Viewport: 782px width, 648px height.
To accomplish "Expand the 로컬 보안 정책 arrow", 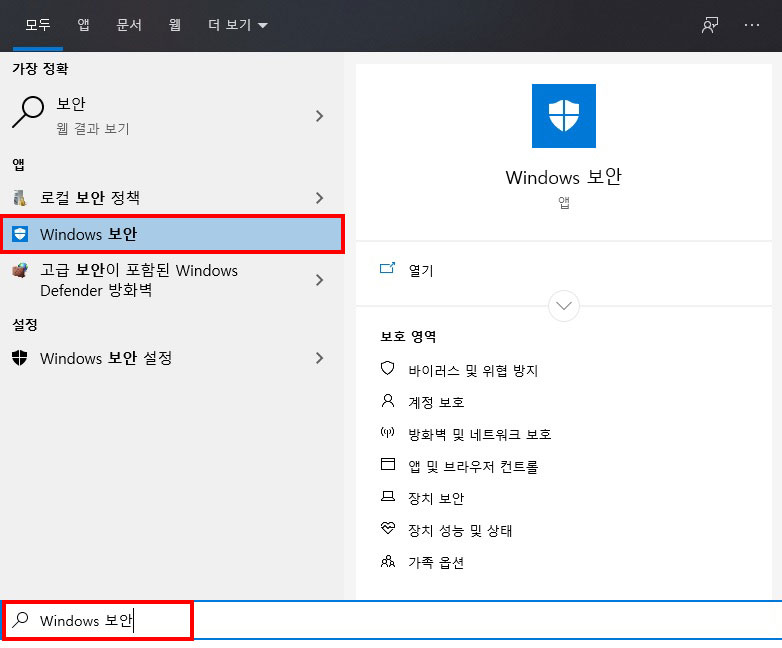I will [320, 198].
